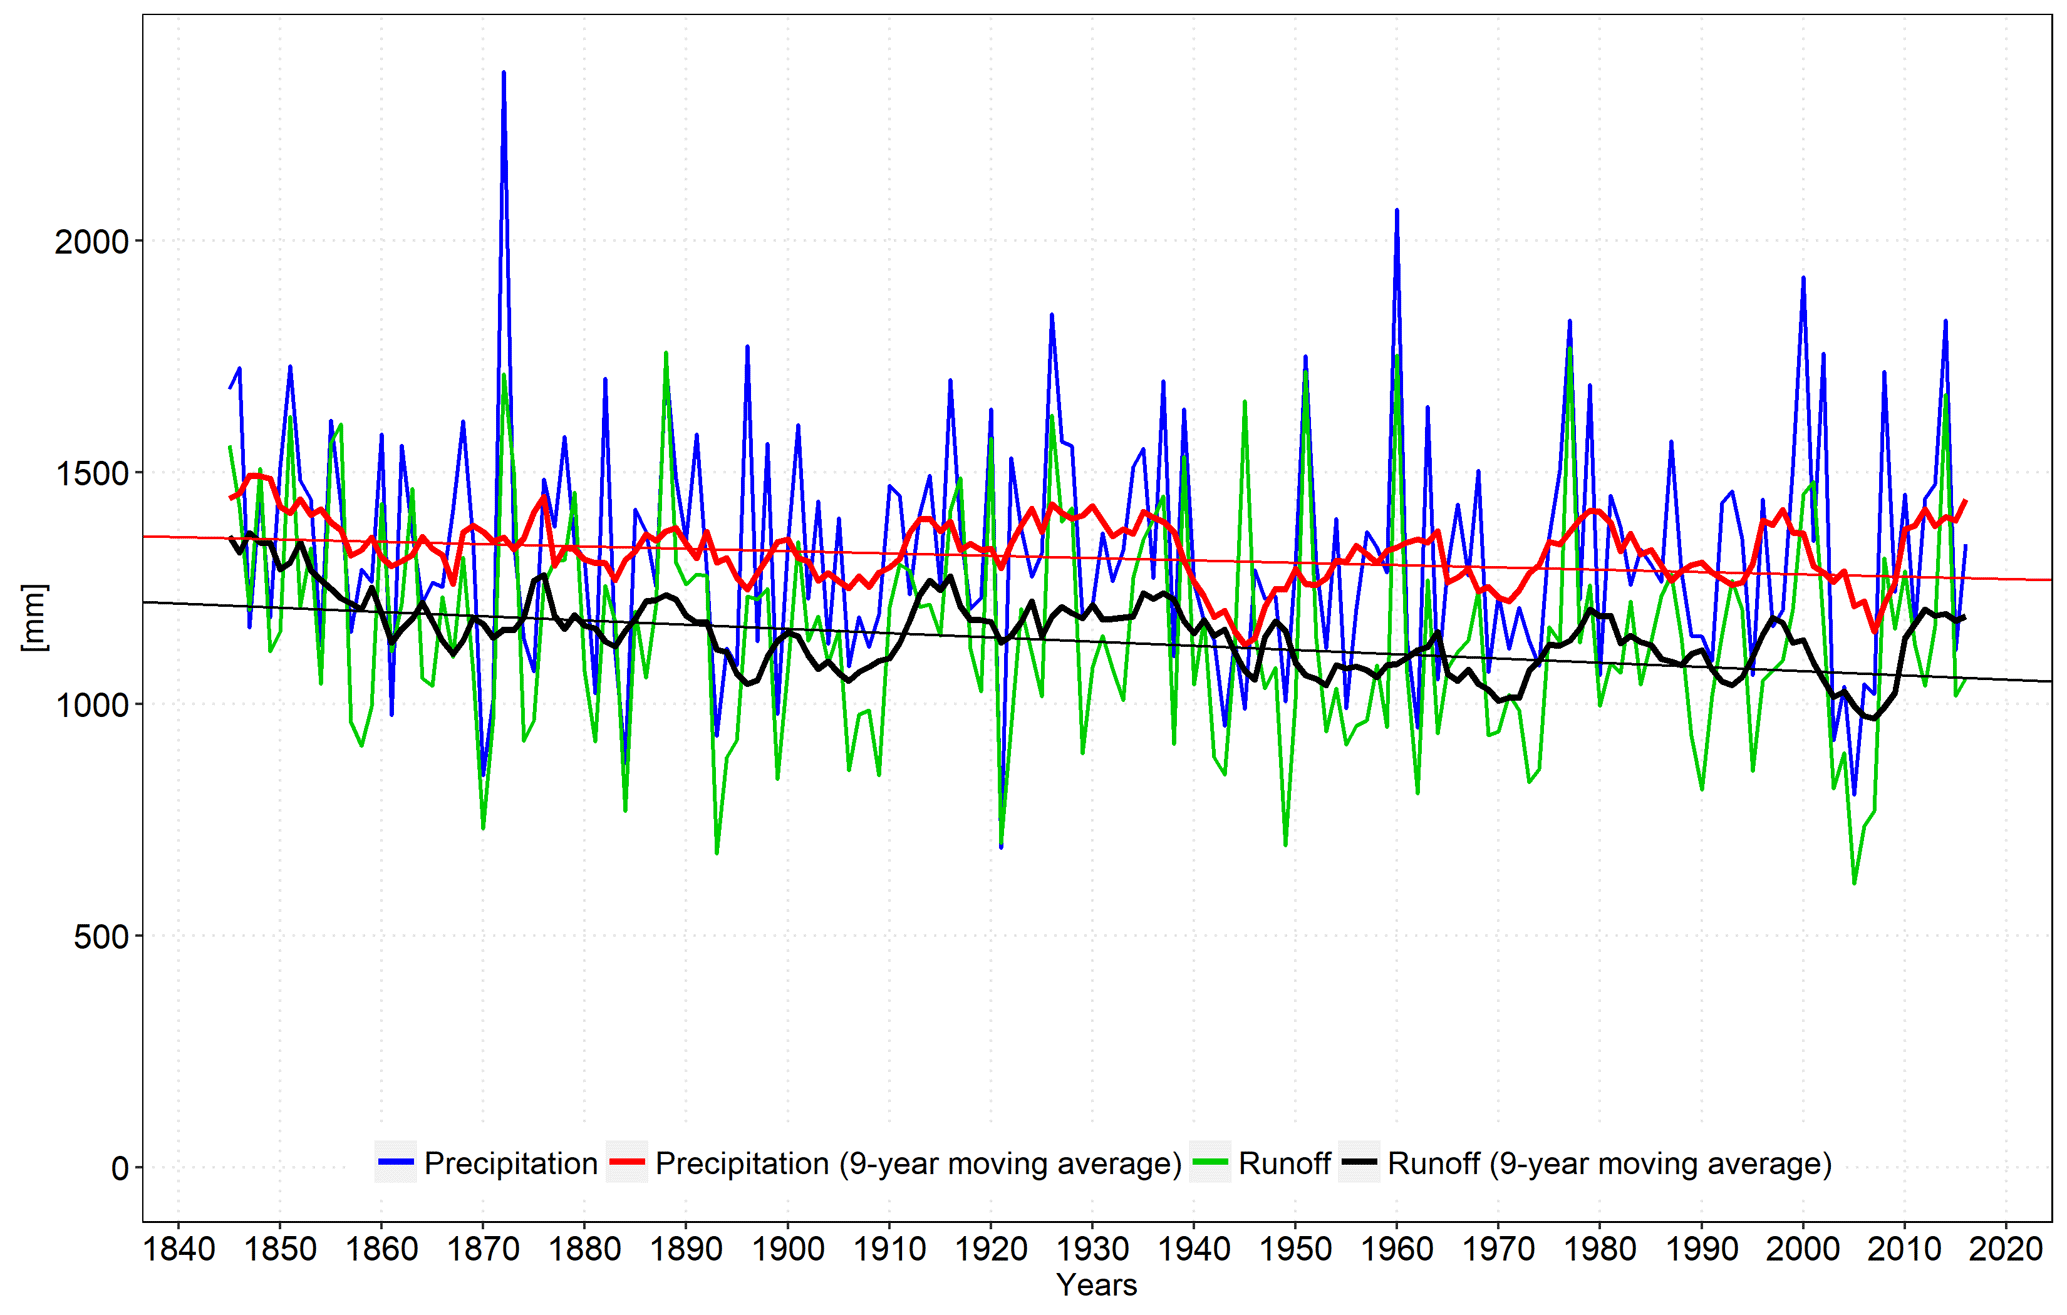This screenshot has width=2067, height=1315.
Task: Click the '[mm]' y-axis title
Action: click(33, 617)
